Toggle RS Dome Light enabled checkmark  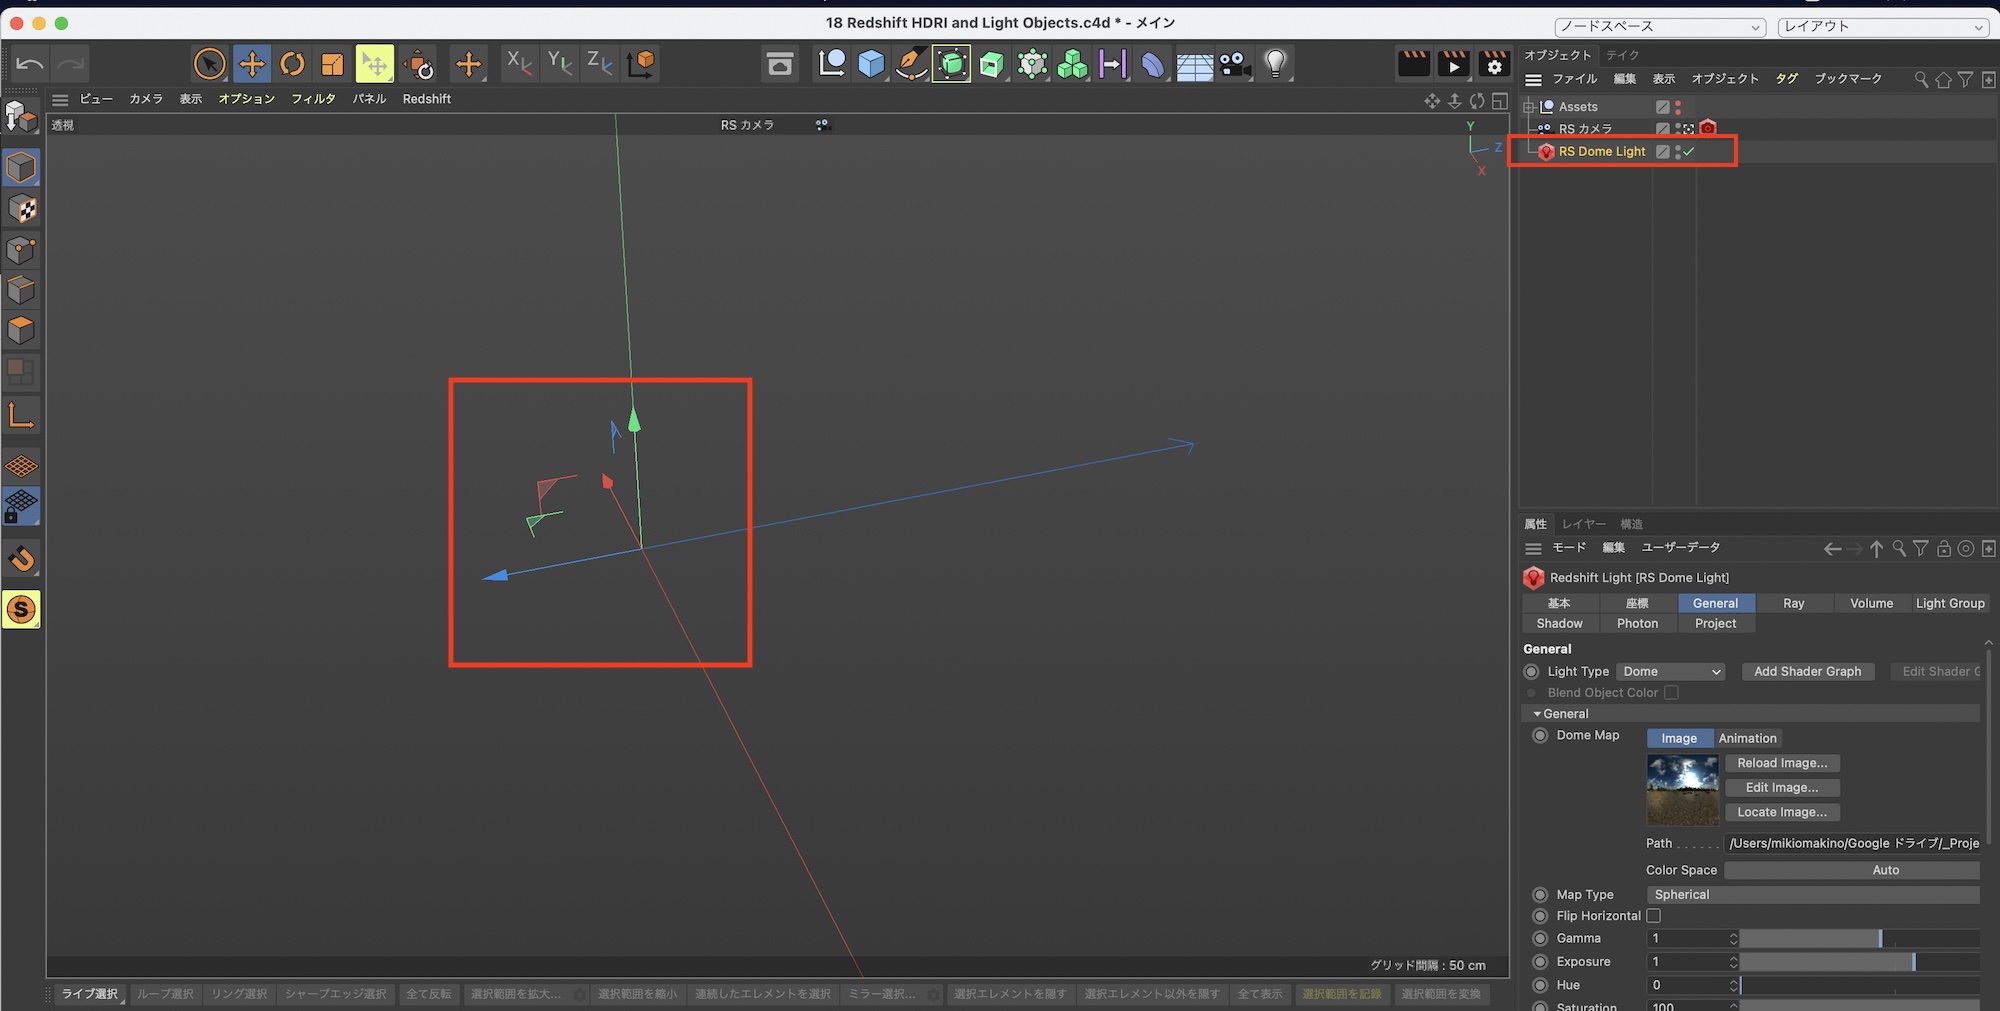point(1689,152)
